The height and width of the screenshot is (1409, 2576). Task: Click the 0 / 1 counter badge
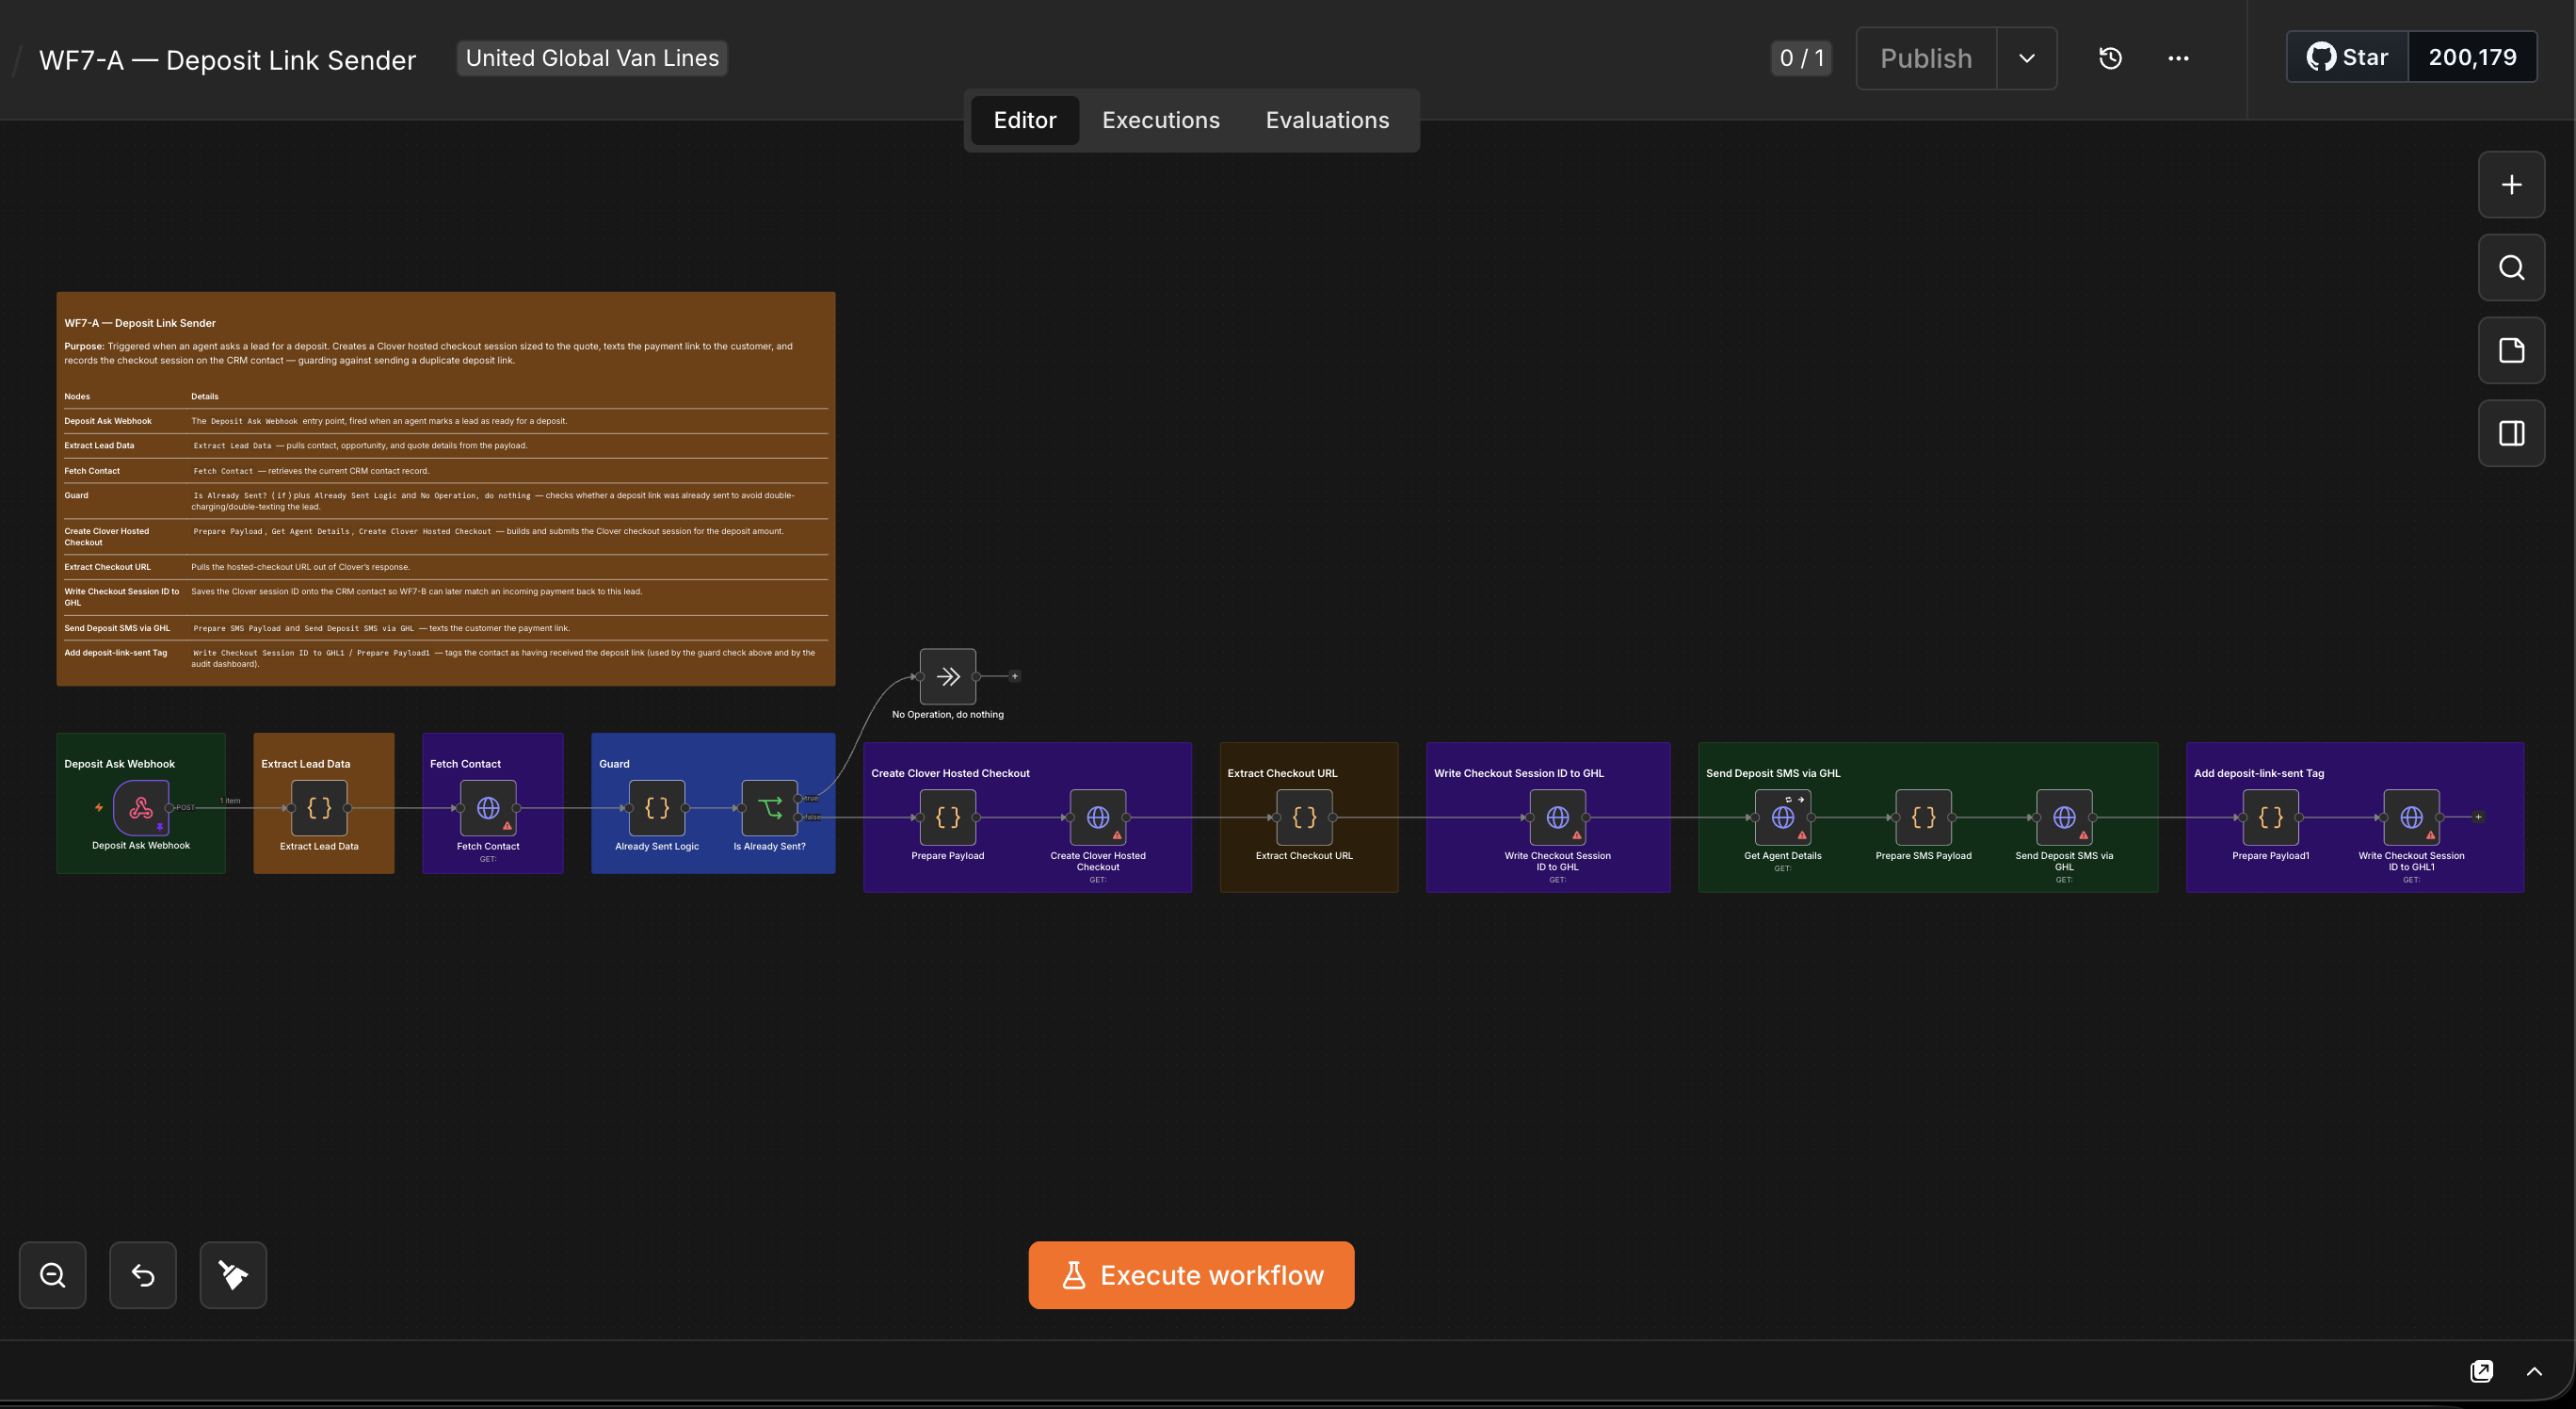point(1801,58)
